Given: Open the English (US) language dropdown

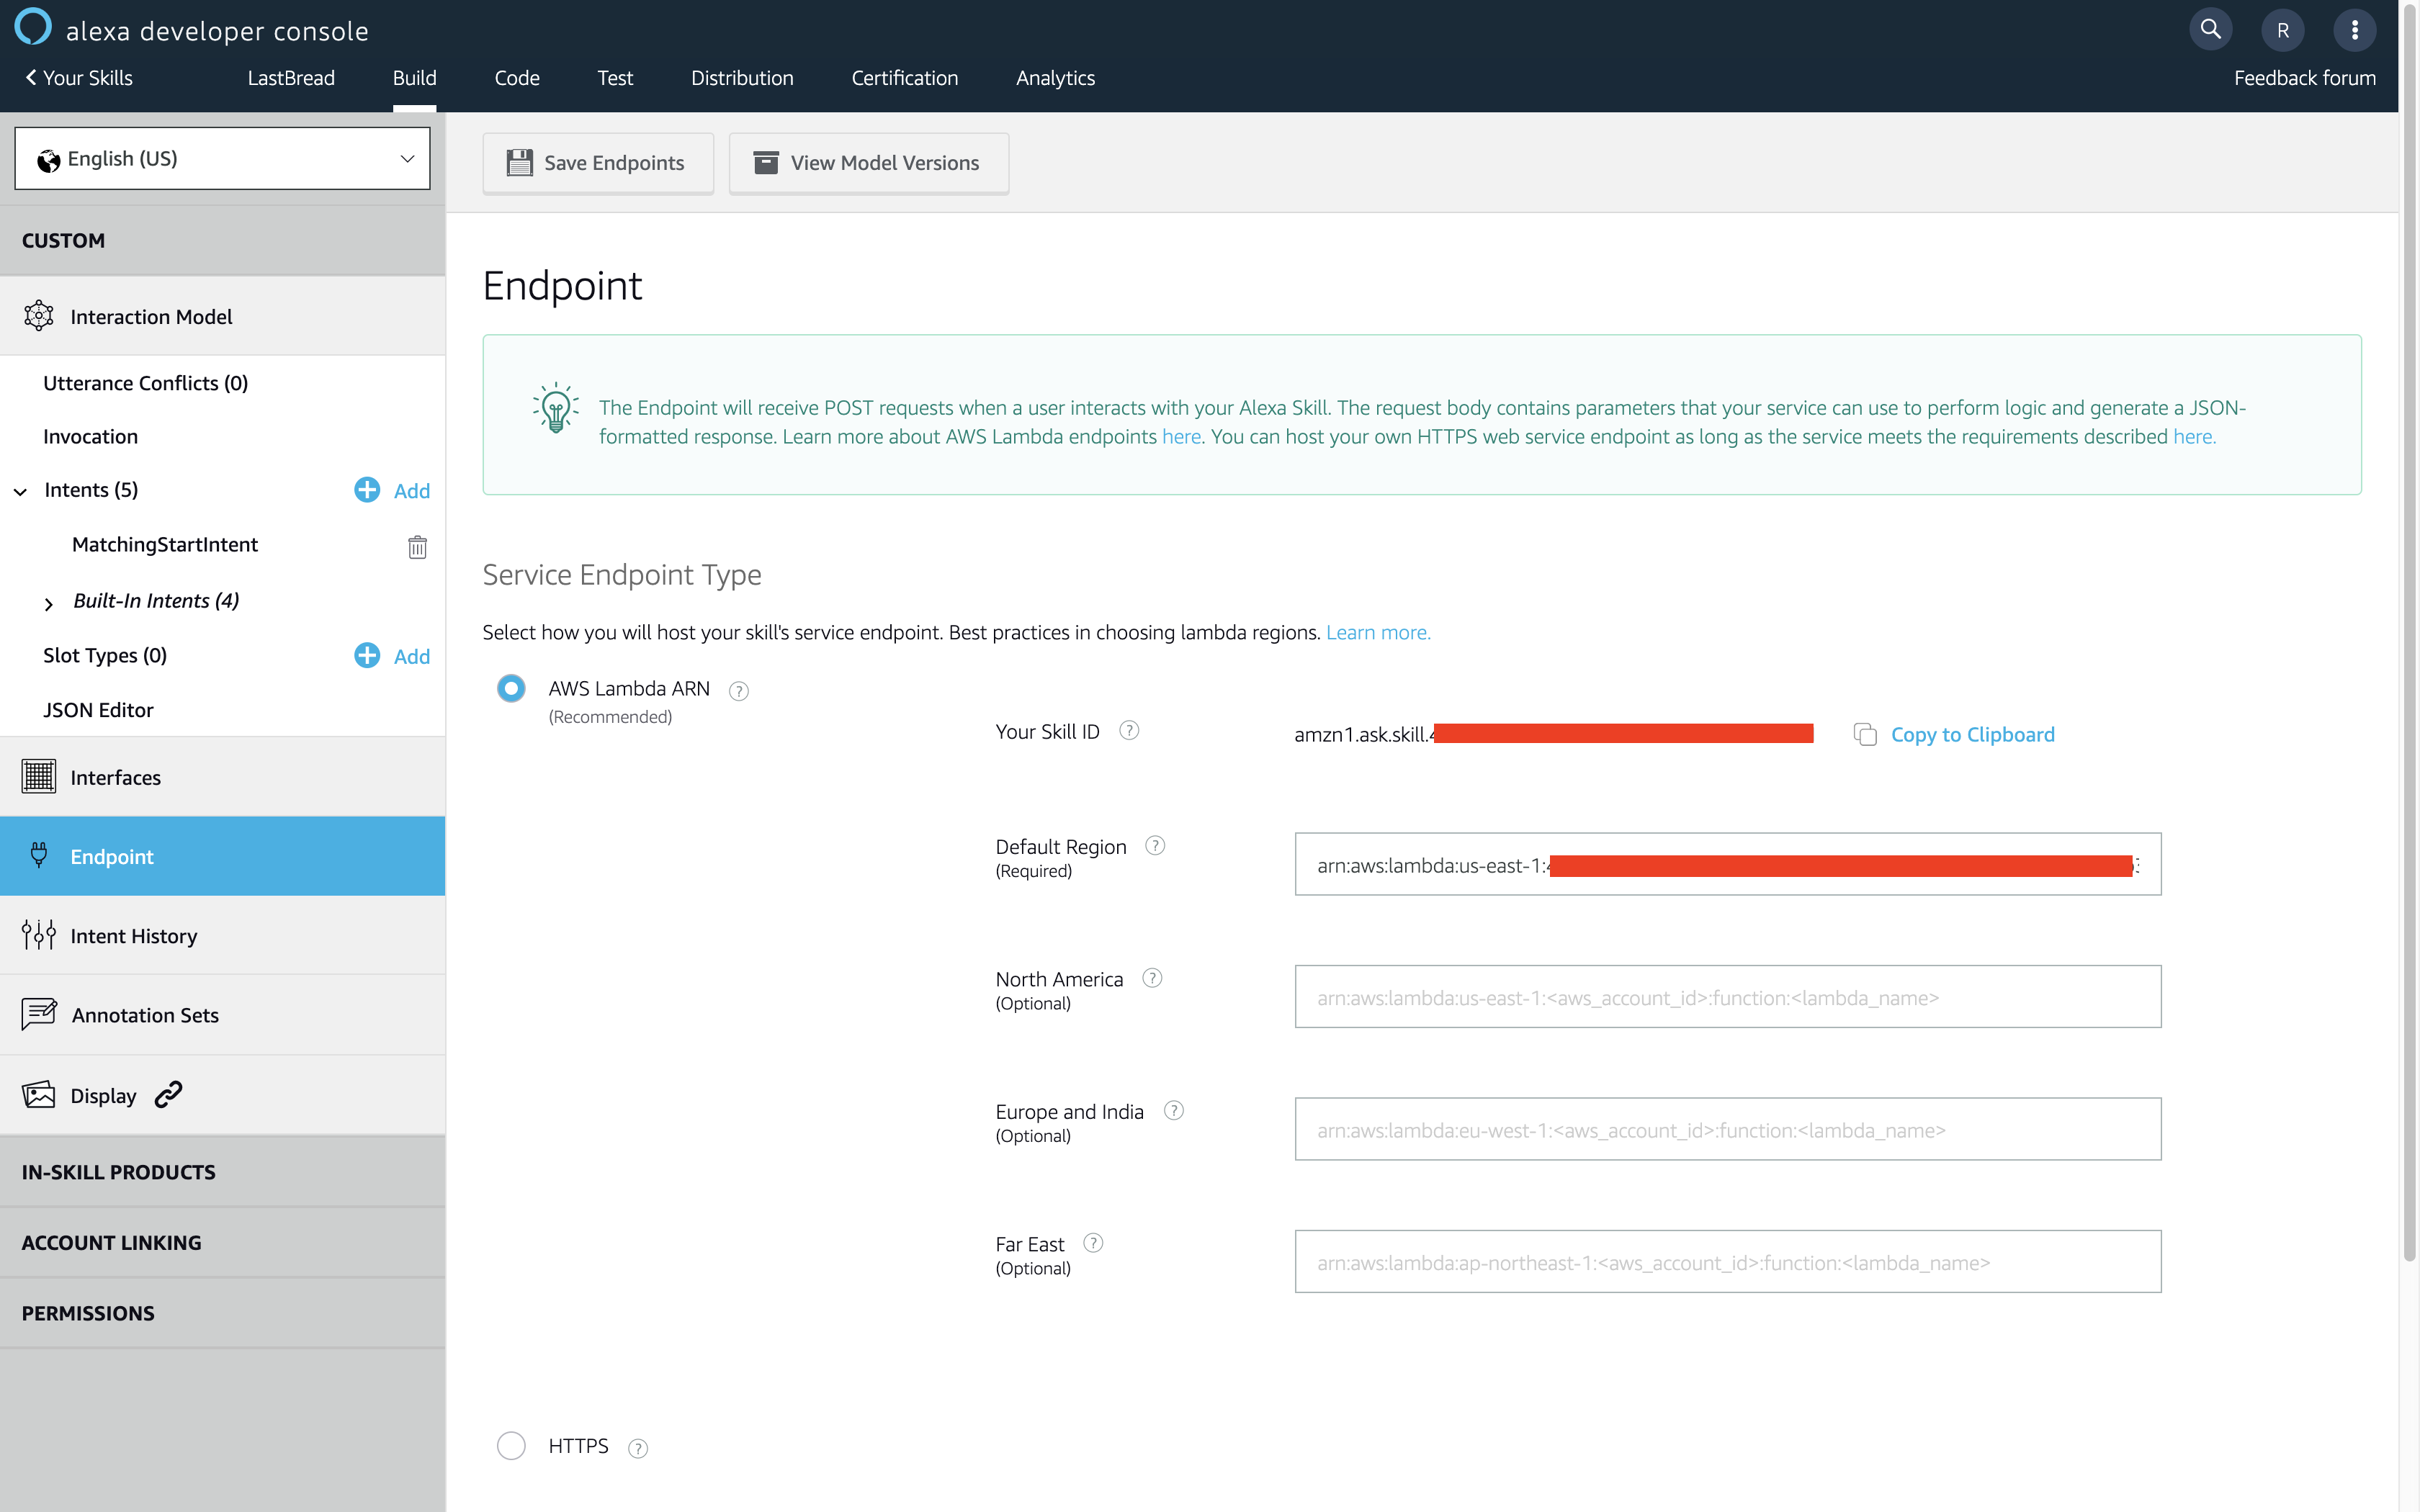Looking at the screenshot, I should point(222,158).
